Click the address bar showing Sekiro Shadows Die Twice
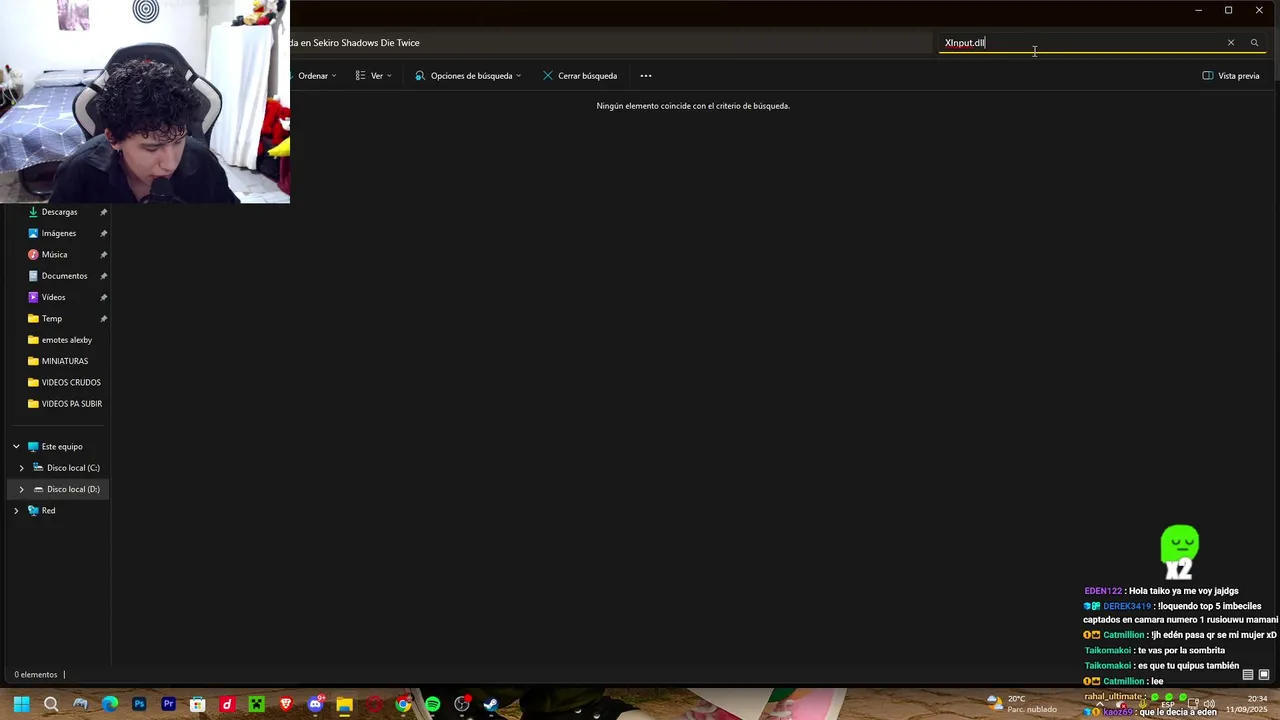 click(610, 43)
